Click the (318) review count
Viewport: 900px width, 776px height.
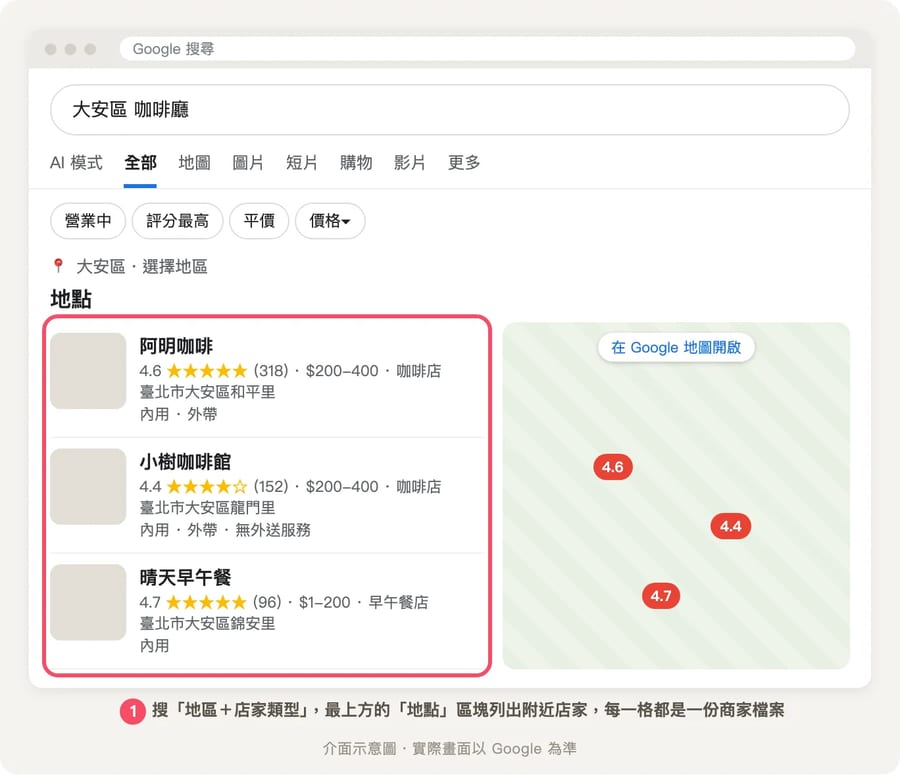pos(271,371)
